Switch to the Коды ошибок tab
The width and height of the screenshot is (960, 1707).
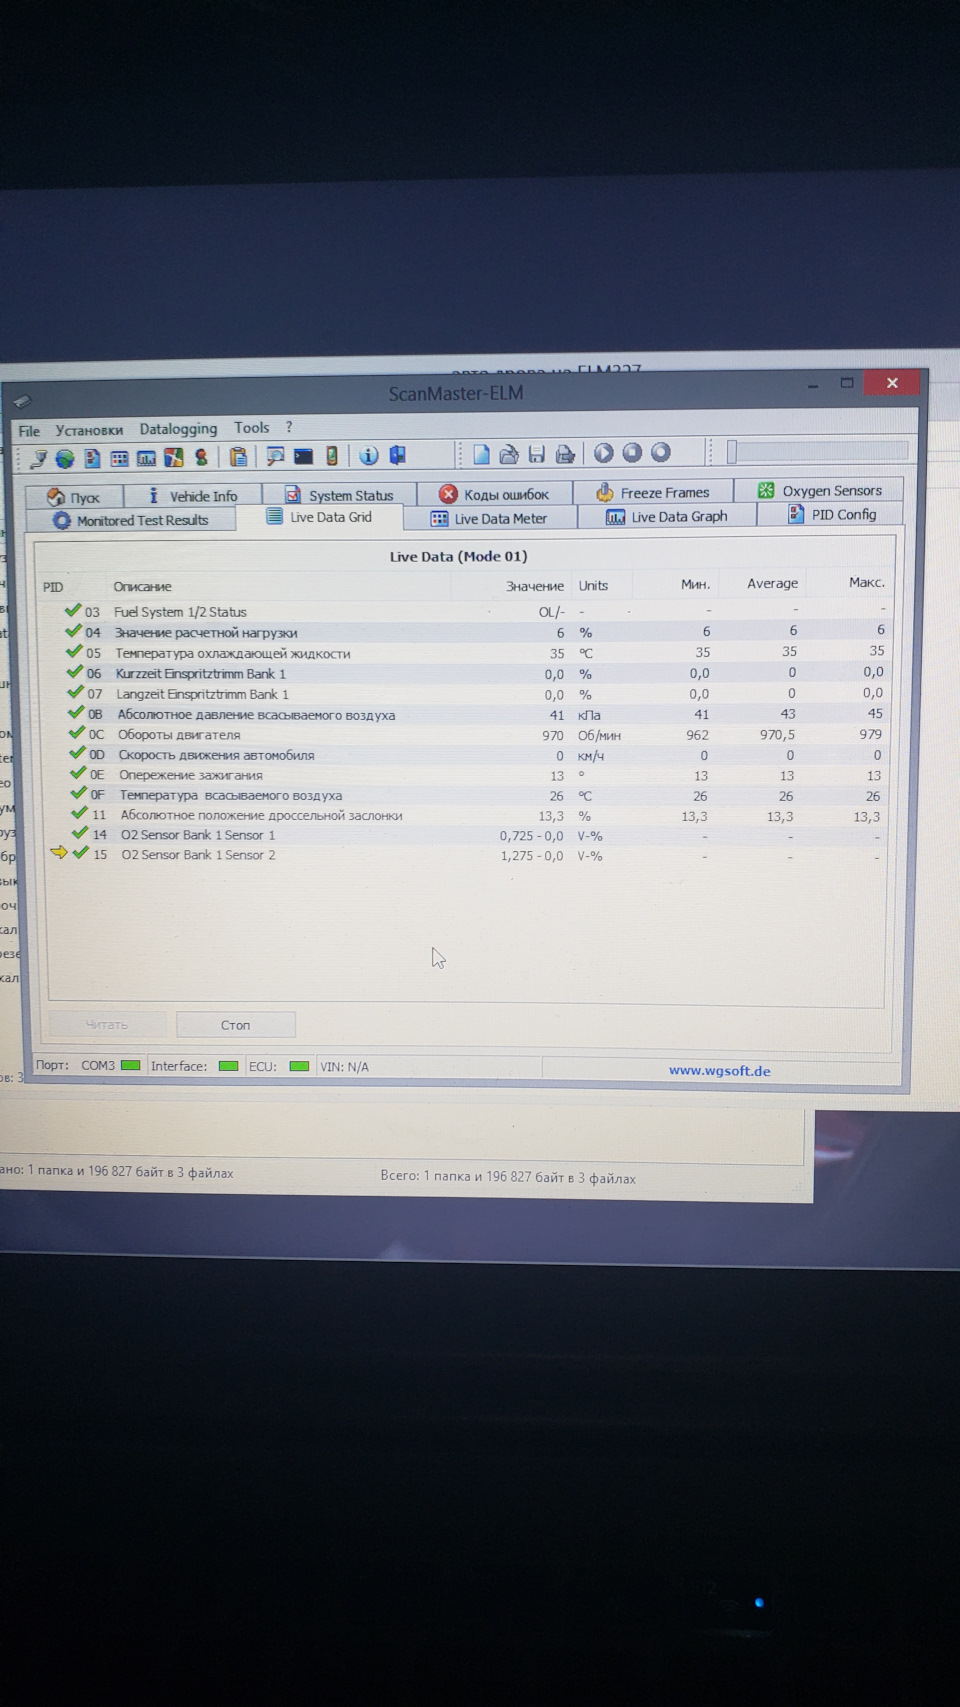point(494,494)
